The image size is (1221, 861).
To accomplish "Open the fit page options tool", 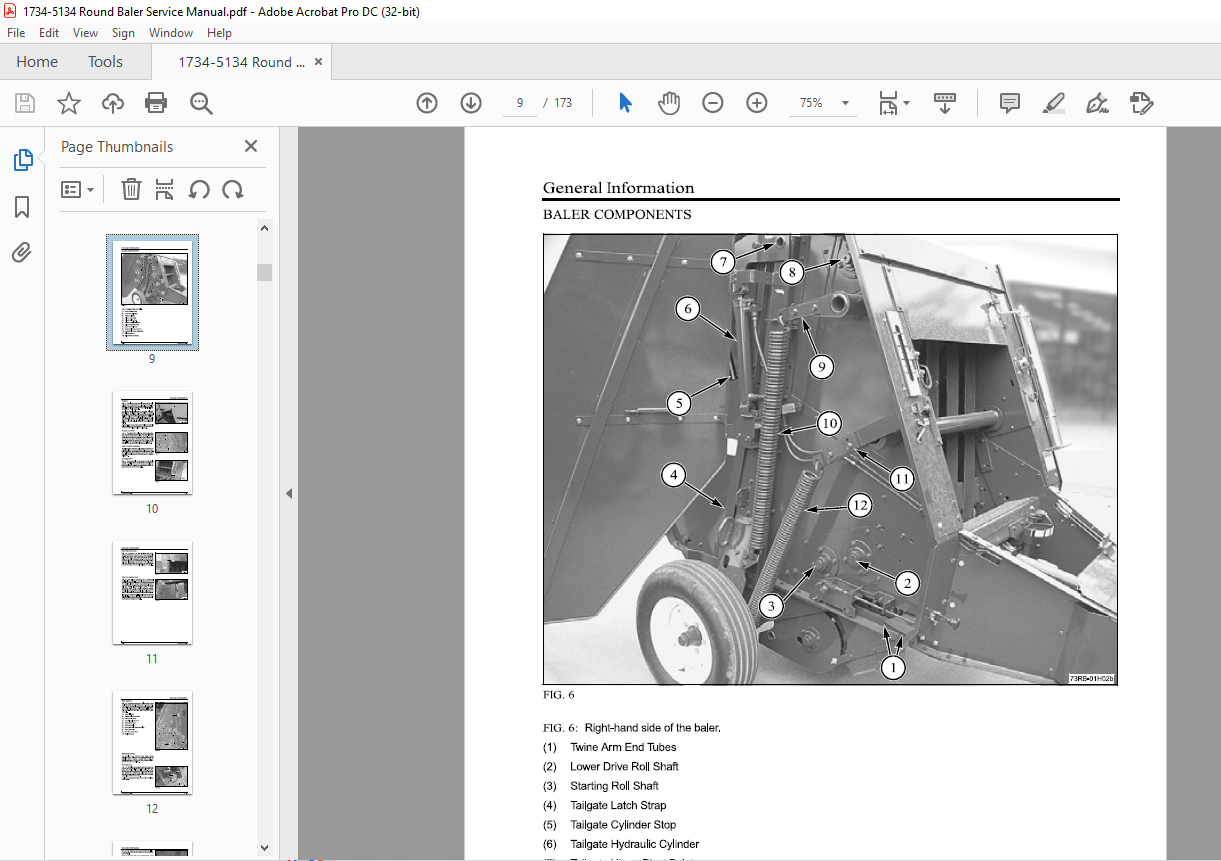I will (x=893, y=103).
